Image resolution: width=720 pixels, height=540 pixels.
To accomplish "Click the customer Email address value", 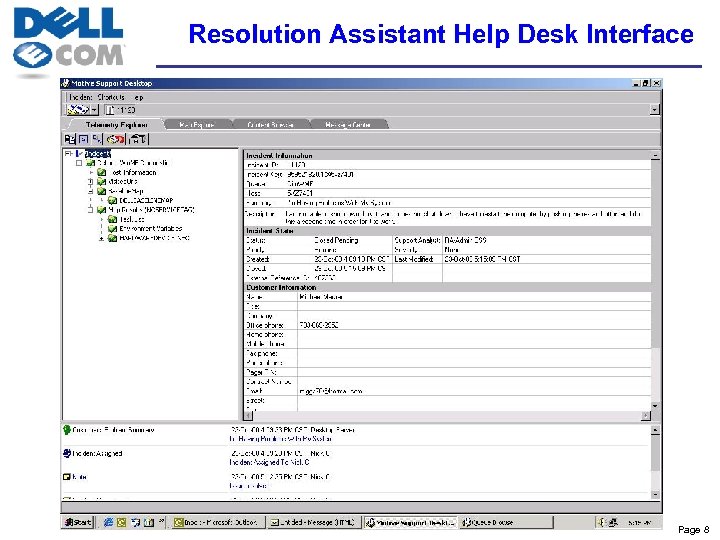I will coord(331,391).
